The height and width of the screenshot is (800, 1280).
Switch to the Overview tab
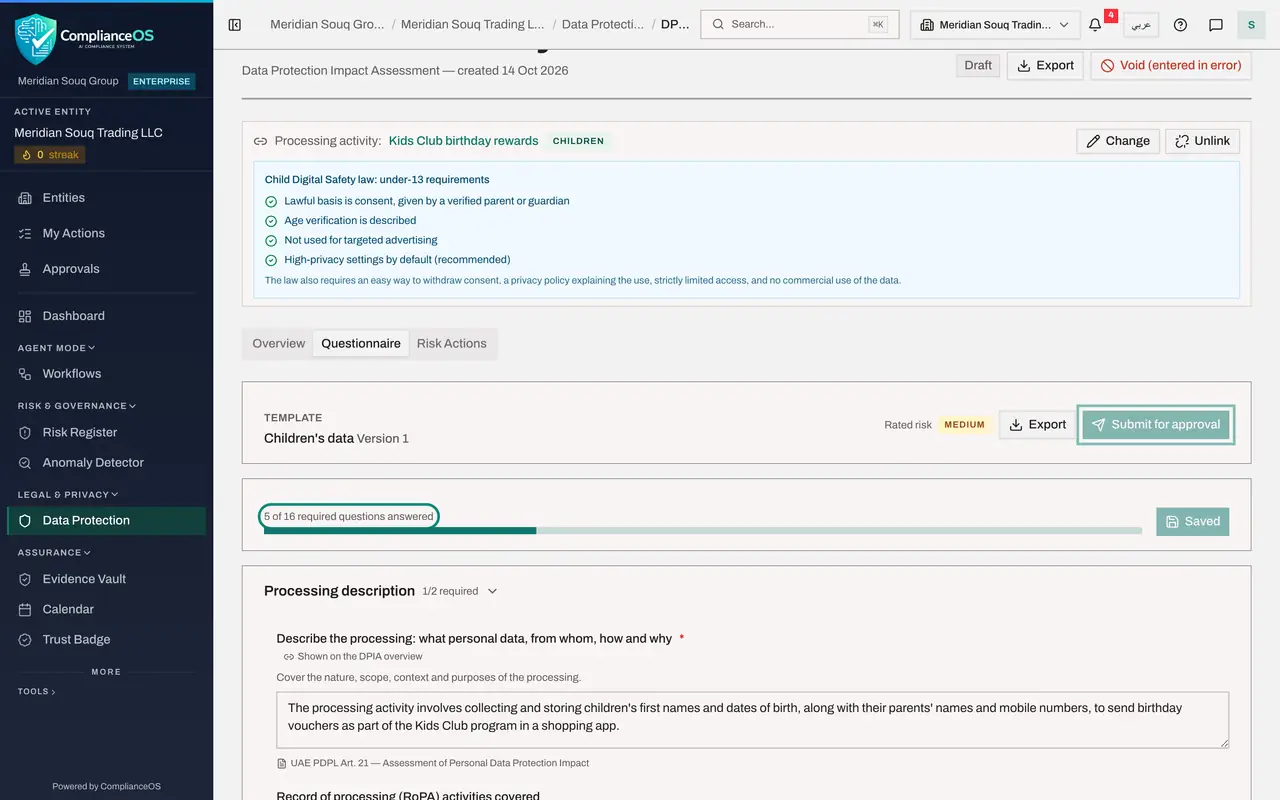278,343
